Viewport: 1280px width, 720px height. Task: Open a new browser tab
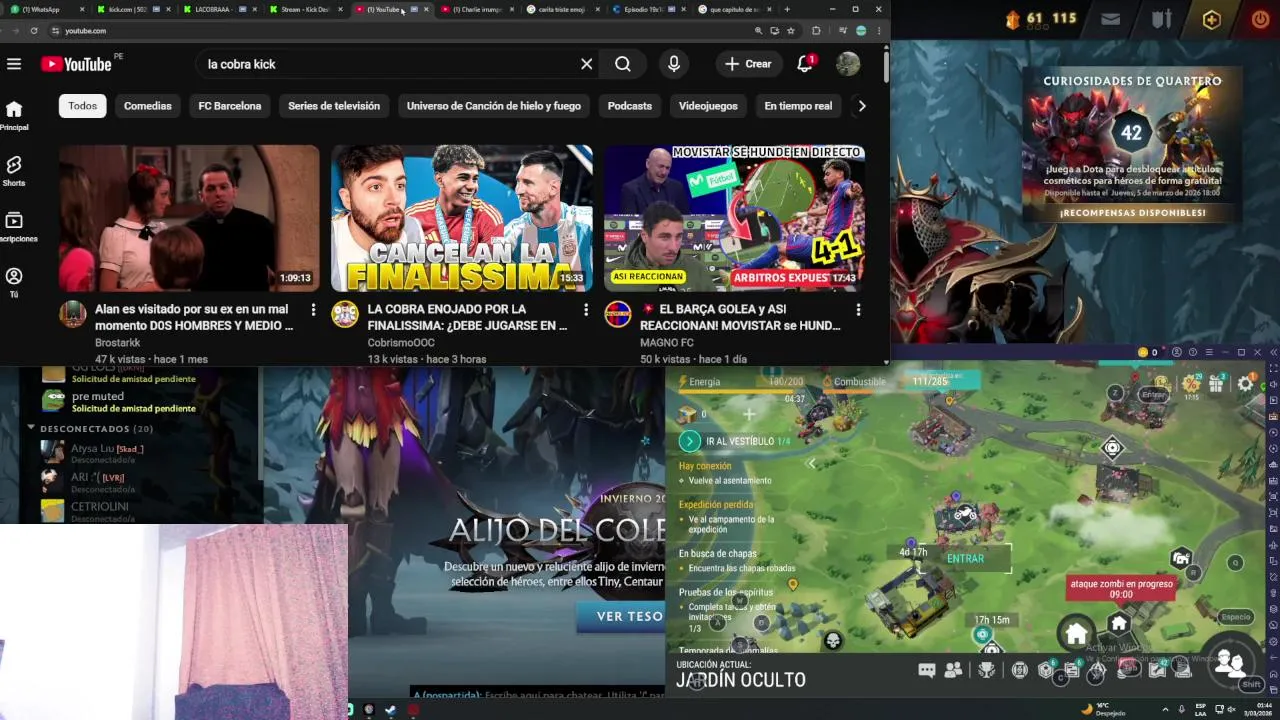pyautogui.click(x=787, y=9)
